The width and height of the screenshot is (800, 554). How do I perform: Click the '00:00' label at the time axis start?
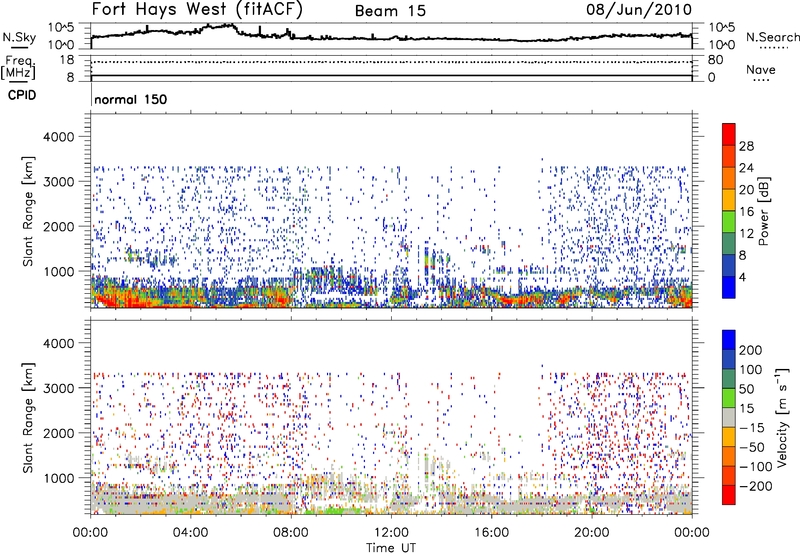[x=90, y=533]
